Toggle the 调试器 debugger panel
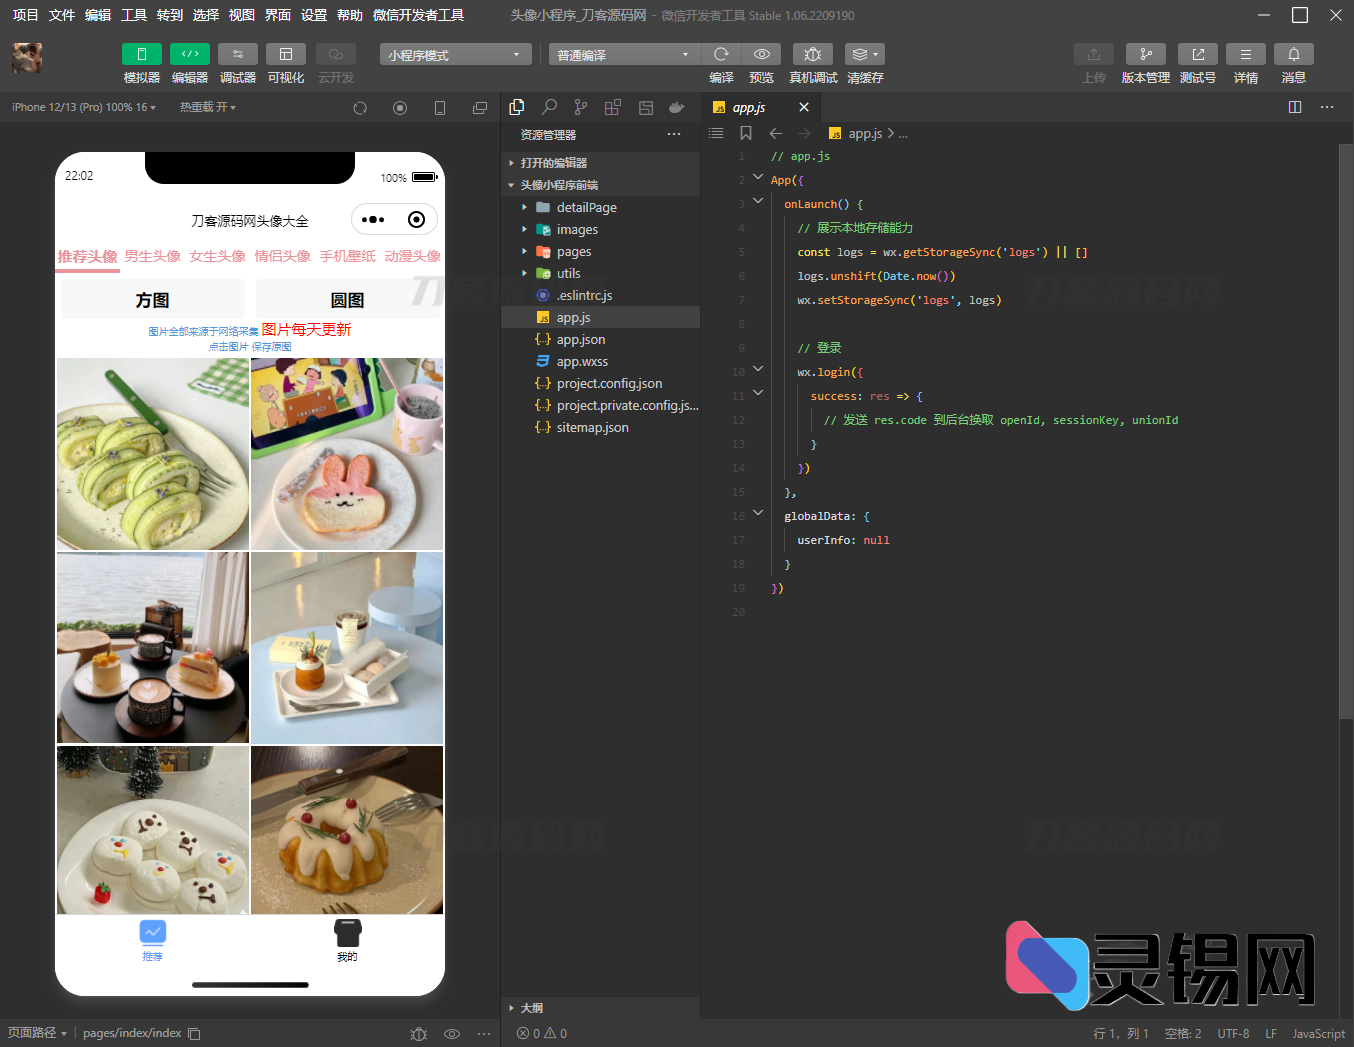1354x1047 pixels. [x=237, y=54]
